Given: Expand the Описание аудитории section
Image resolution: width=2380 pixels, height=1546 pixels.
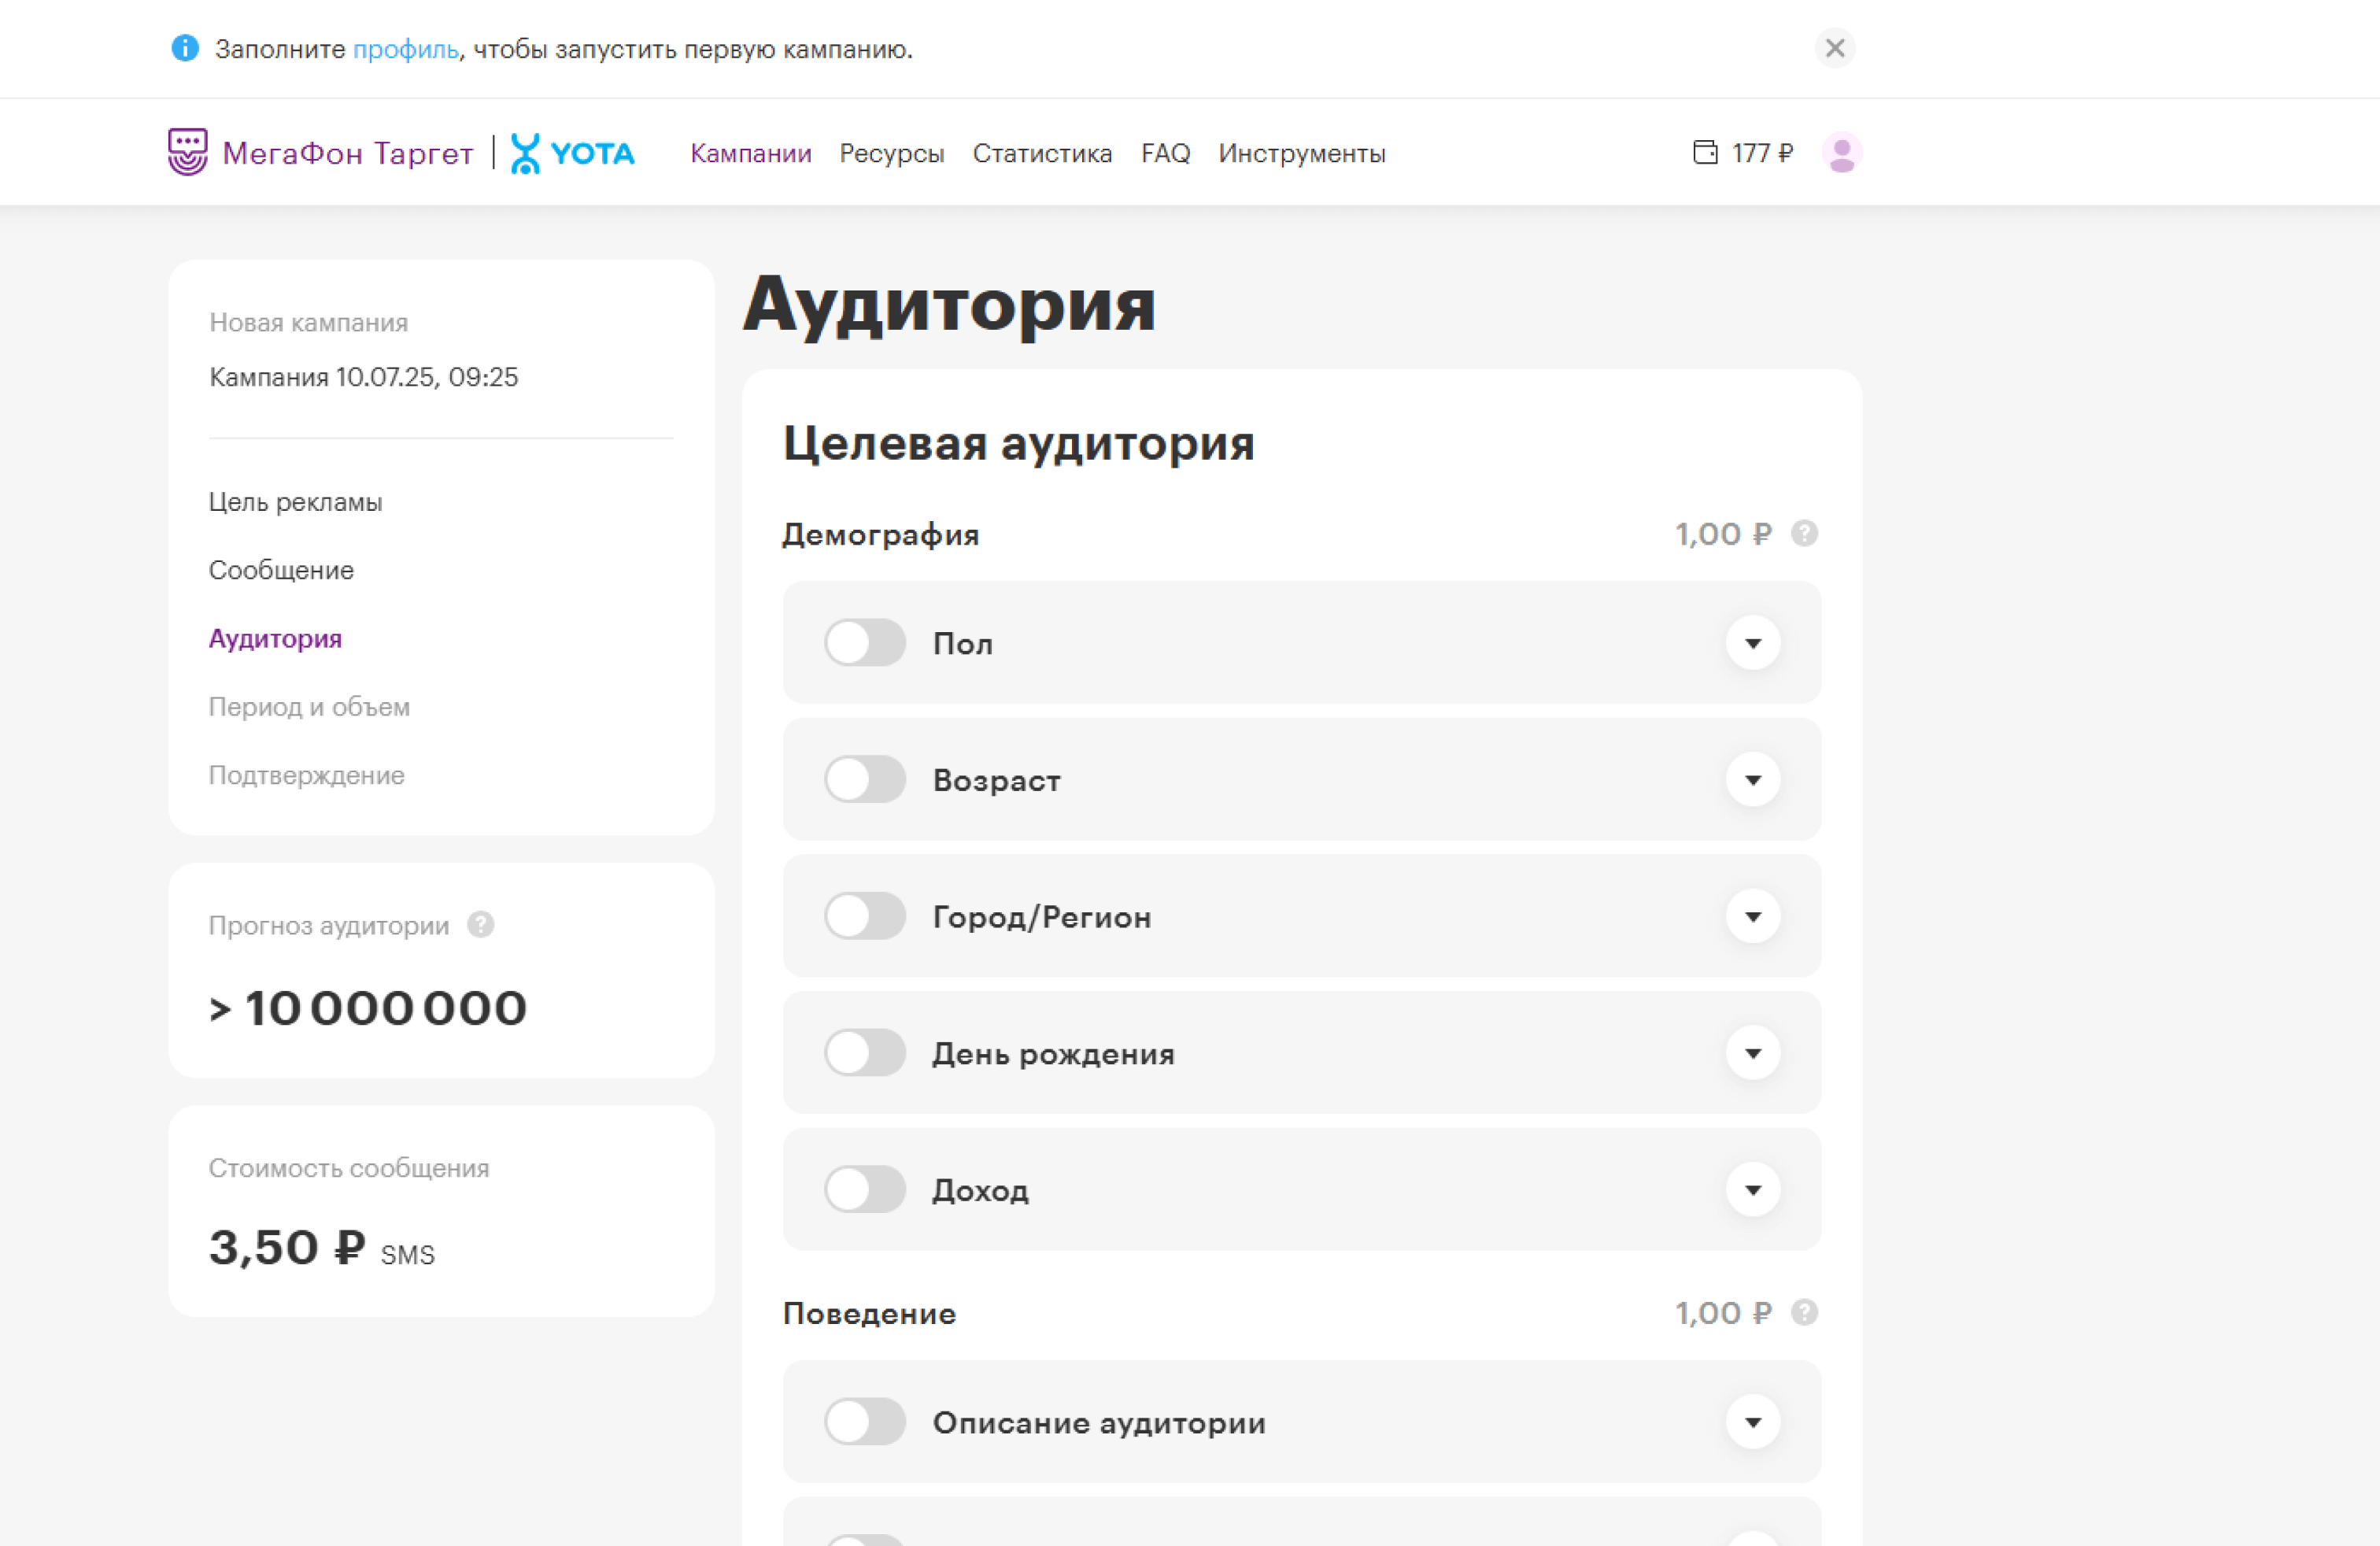Looking at the screenshot, I should [x=1752, y=1422].
